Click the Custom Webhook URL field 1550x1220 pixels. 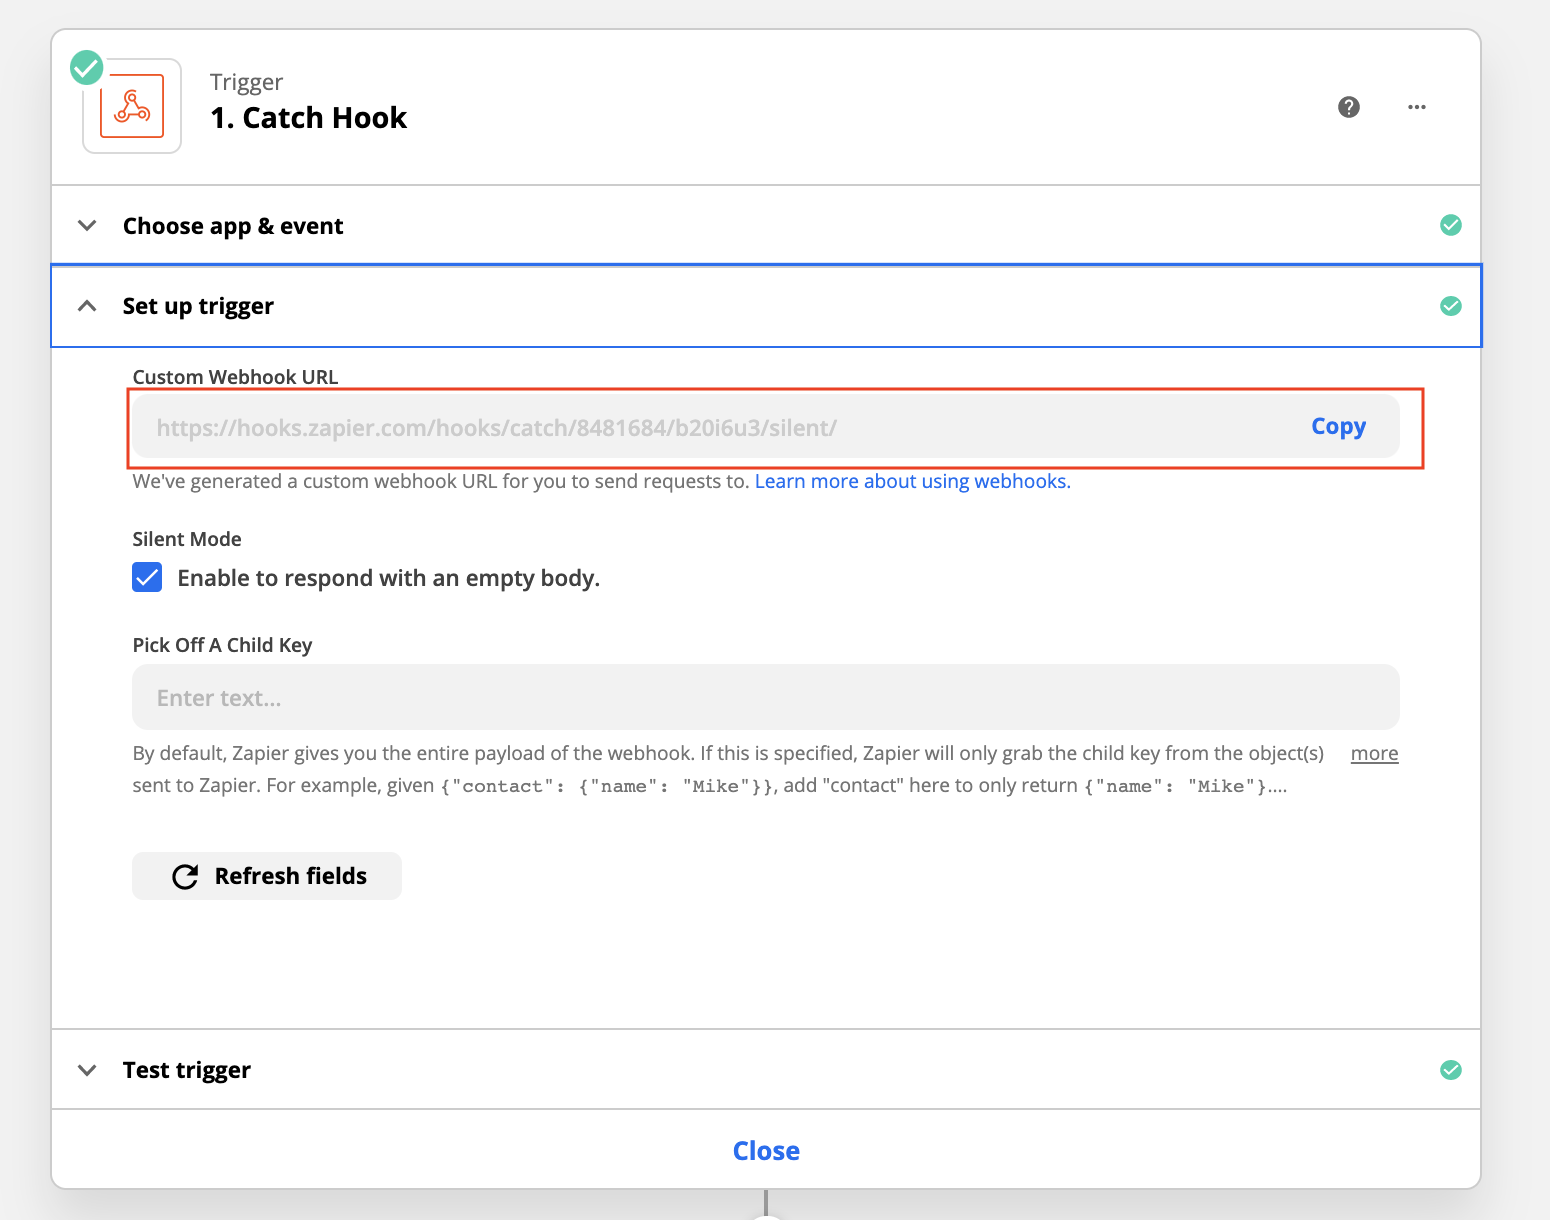coord(766,427)
